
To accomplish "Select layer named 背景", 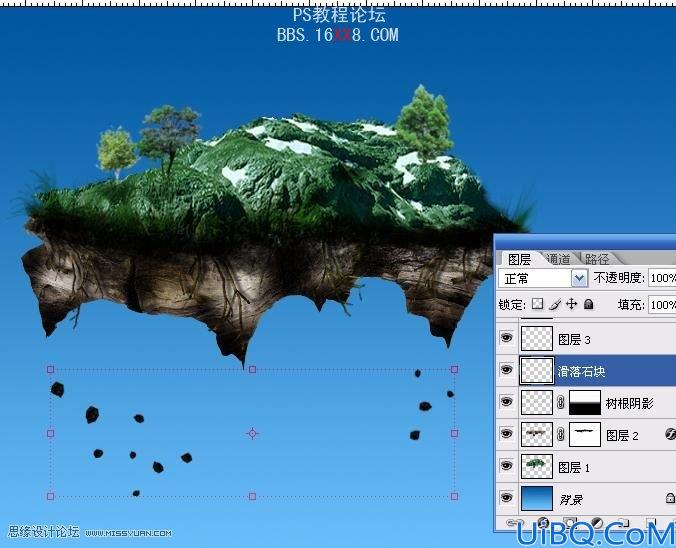I will pos(571,499).
